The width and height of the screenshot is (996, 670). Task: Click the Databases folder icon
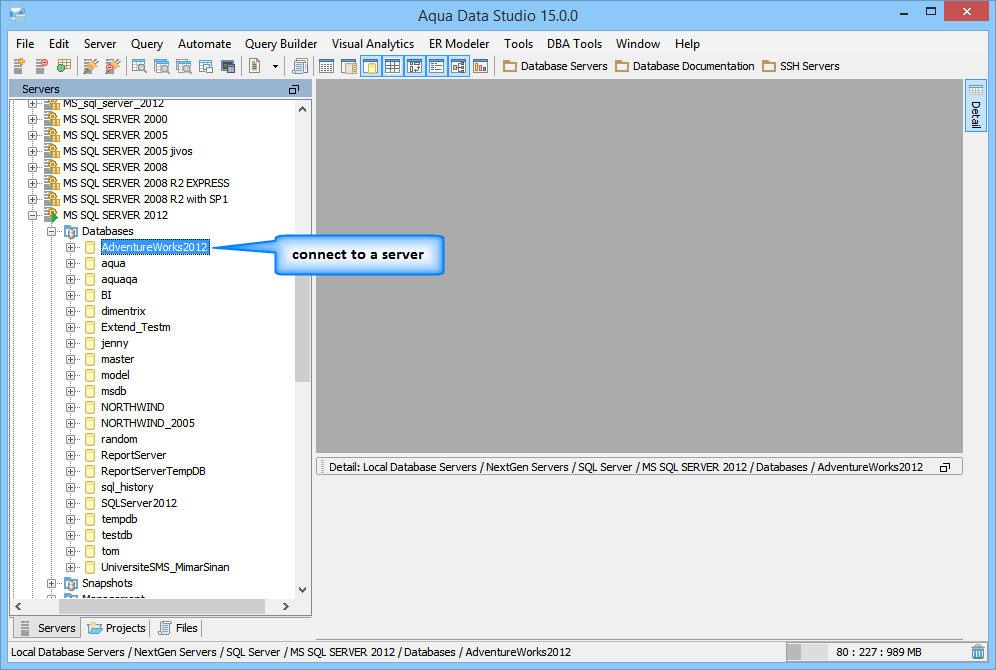point(71,231)
